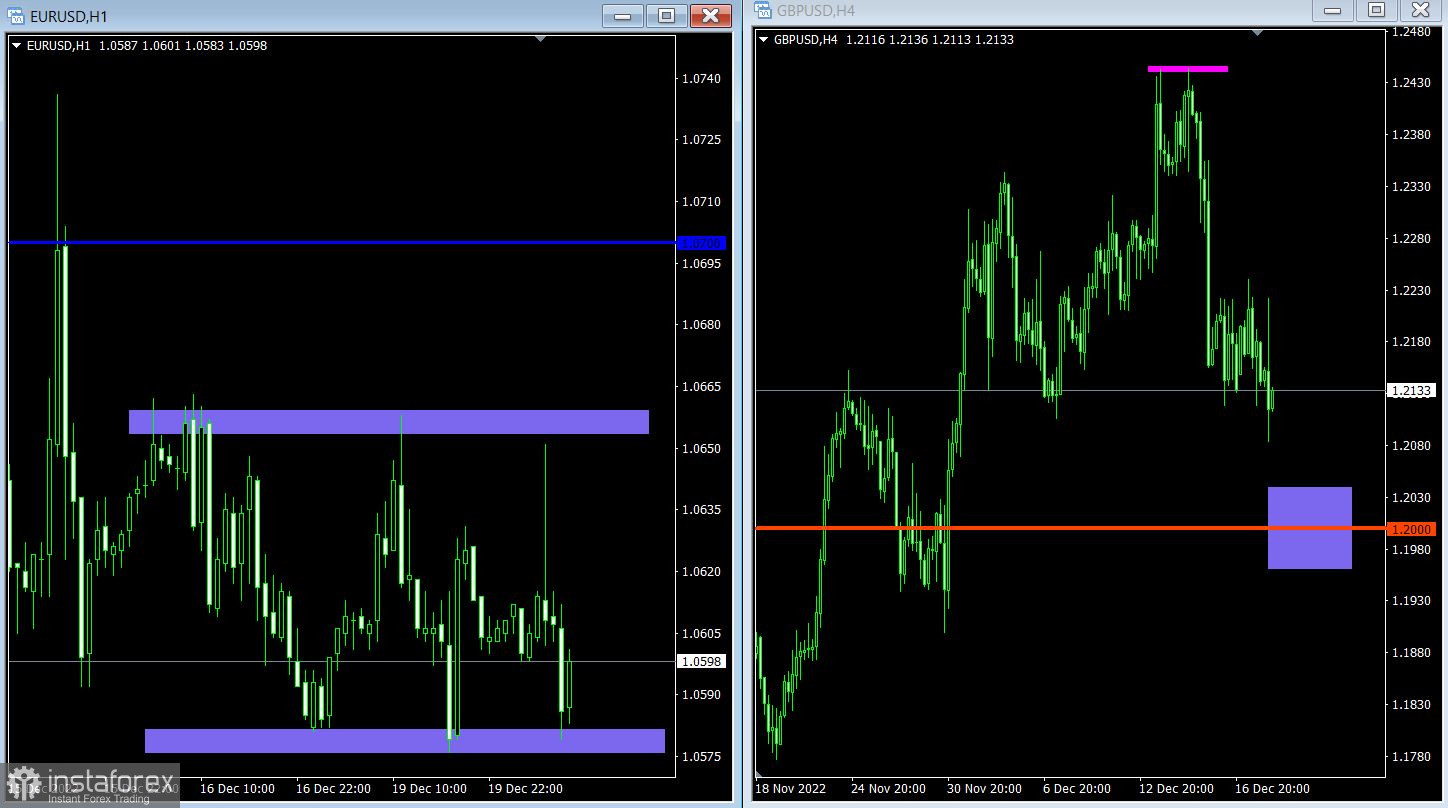Select the upper purple resistance zone on EURUSD
Screen dimensions: 1448x808
389,422
